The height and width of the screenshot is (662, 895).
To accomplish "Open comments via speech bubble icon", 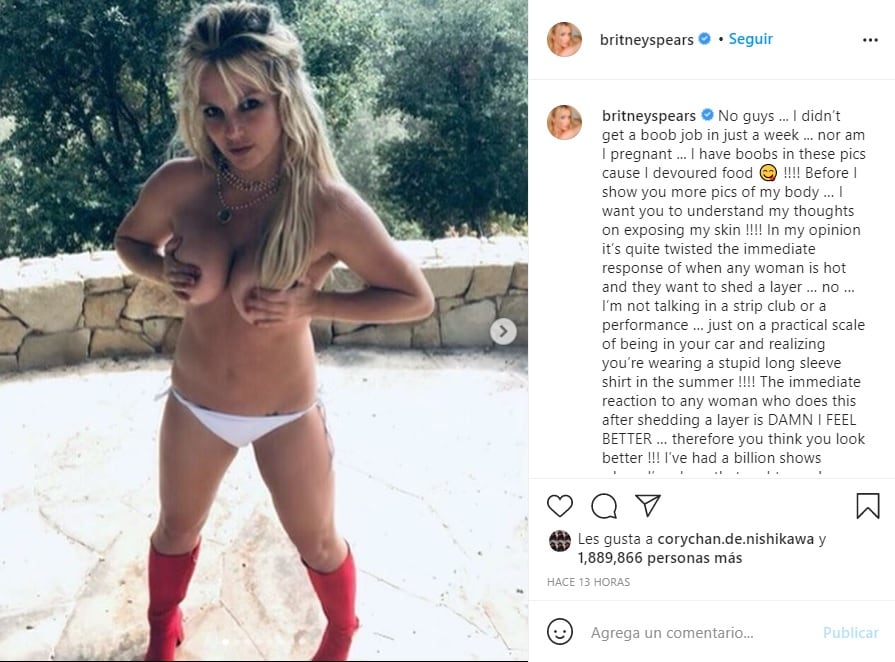I will coord(604,506).
